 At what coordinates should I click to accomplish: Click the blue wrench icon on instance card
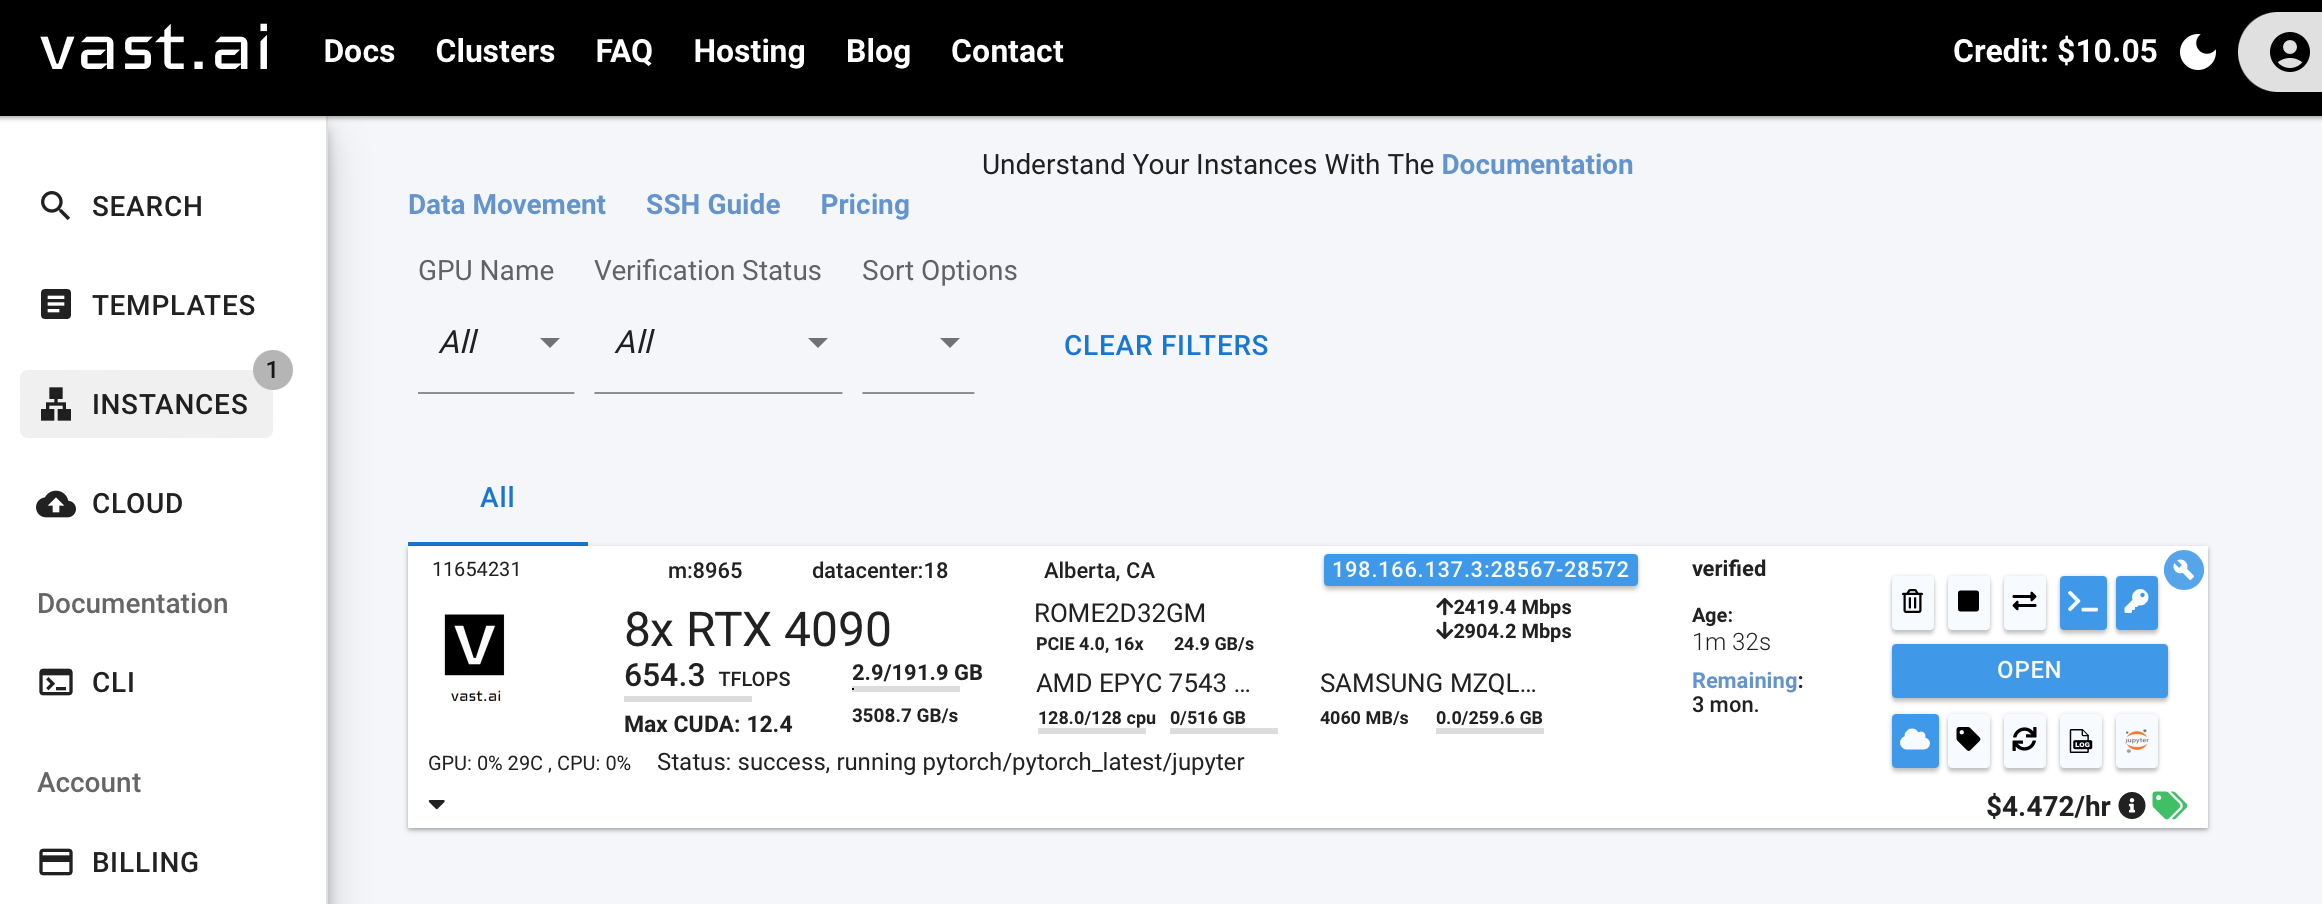(x=2184, y=570)
